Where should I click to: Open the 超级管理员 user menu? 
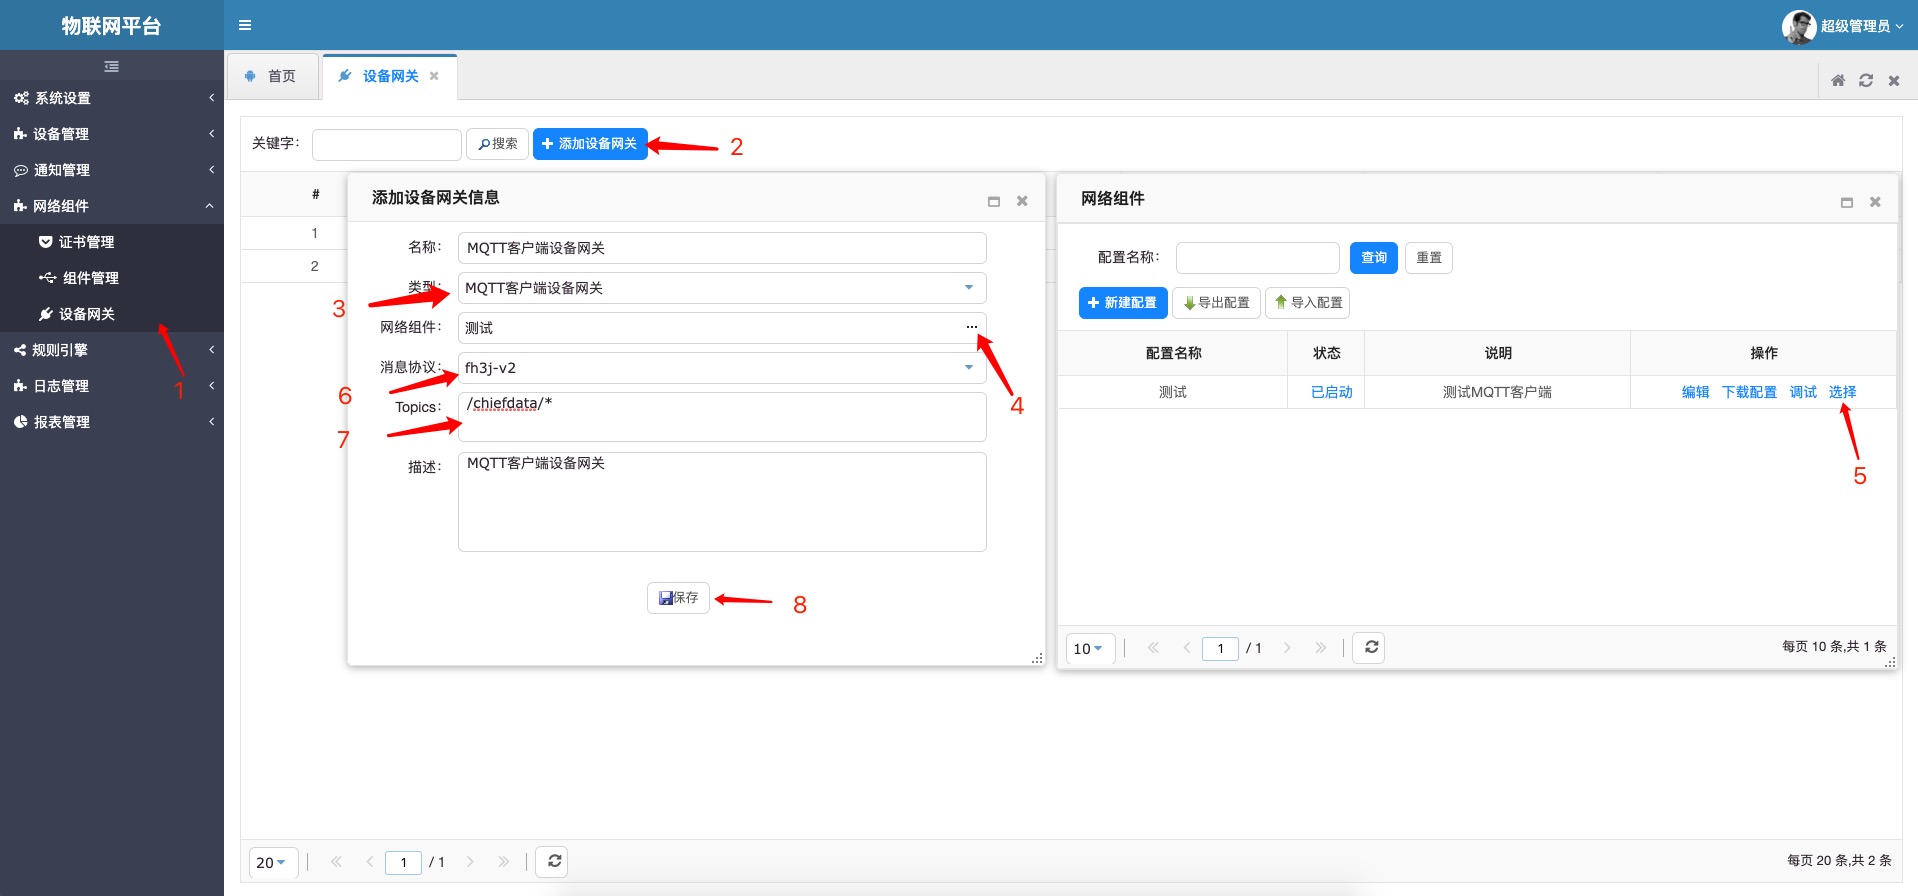point(1843,26)
